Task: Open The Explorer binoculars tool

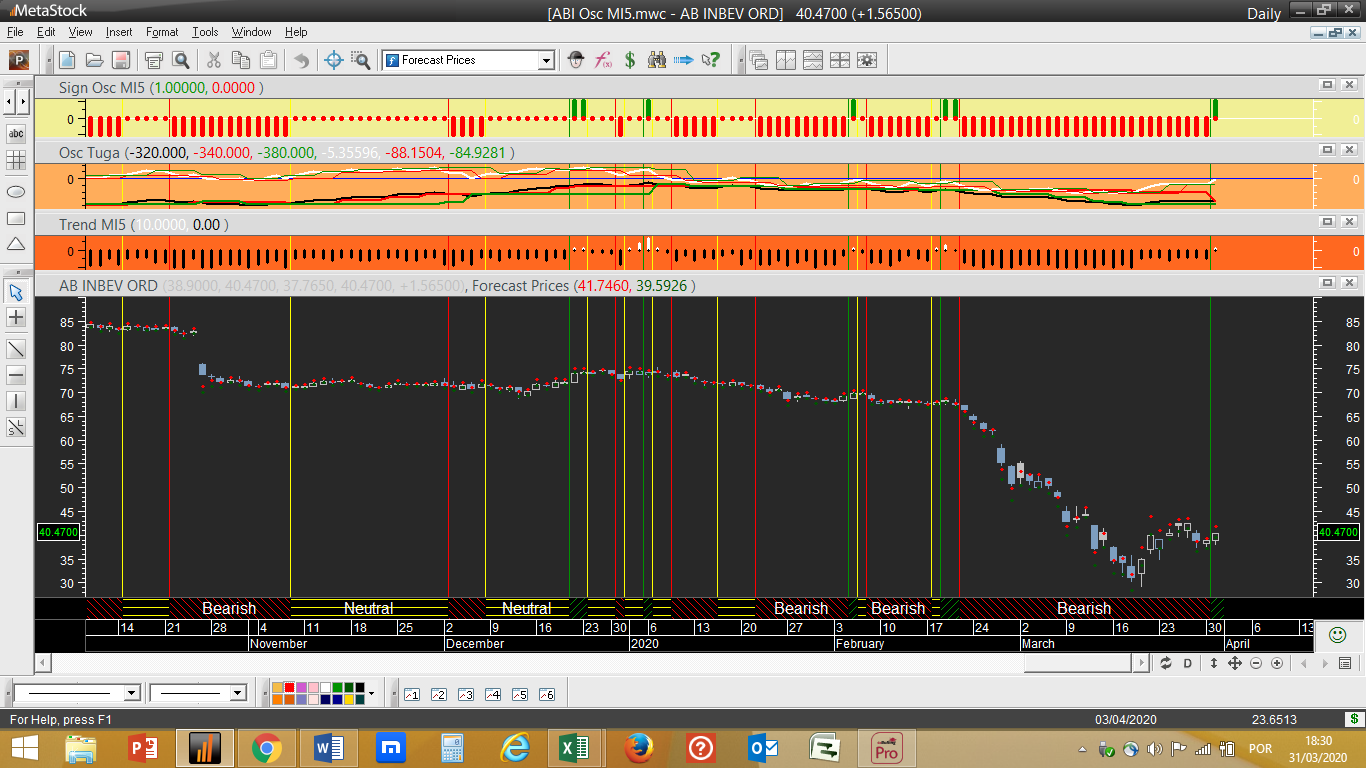Action: pos(657,60)
